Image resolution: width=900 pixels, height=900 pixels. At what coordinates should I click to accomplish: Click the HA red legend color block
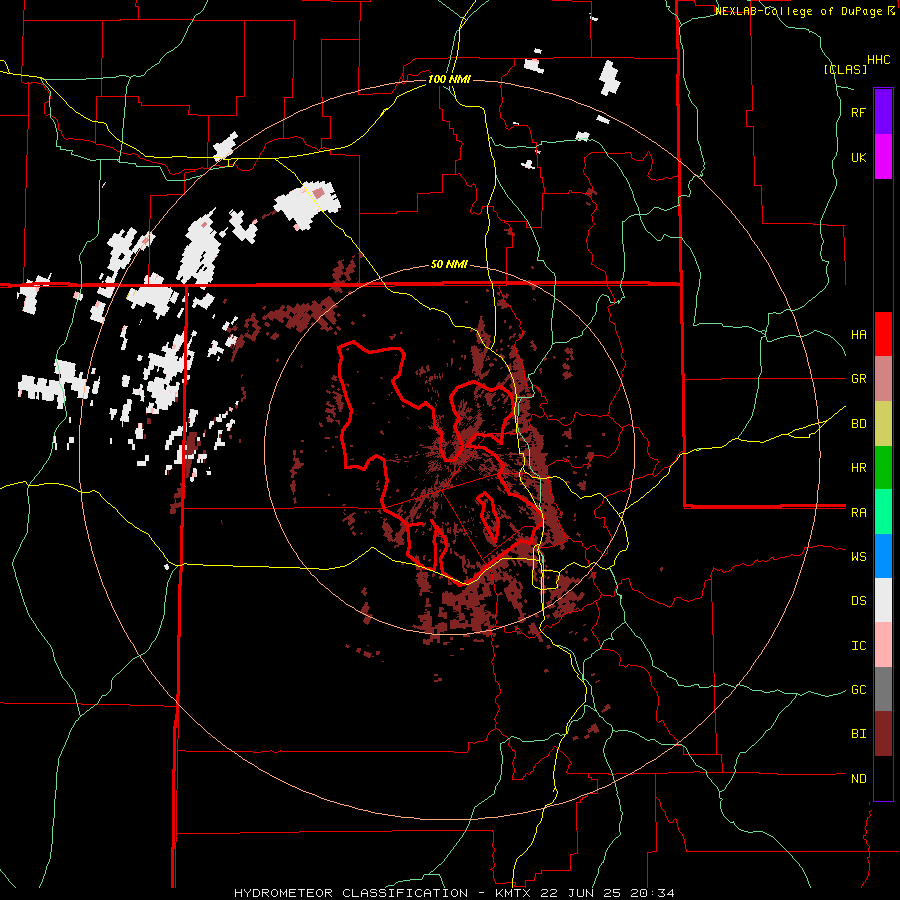pos(883,334)
